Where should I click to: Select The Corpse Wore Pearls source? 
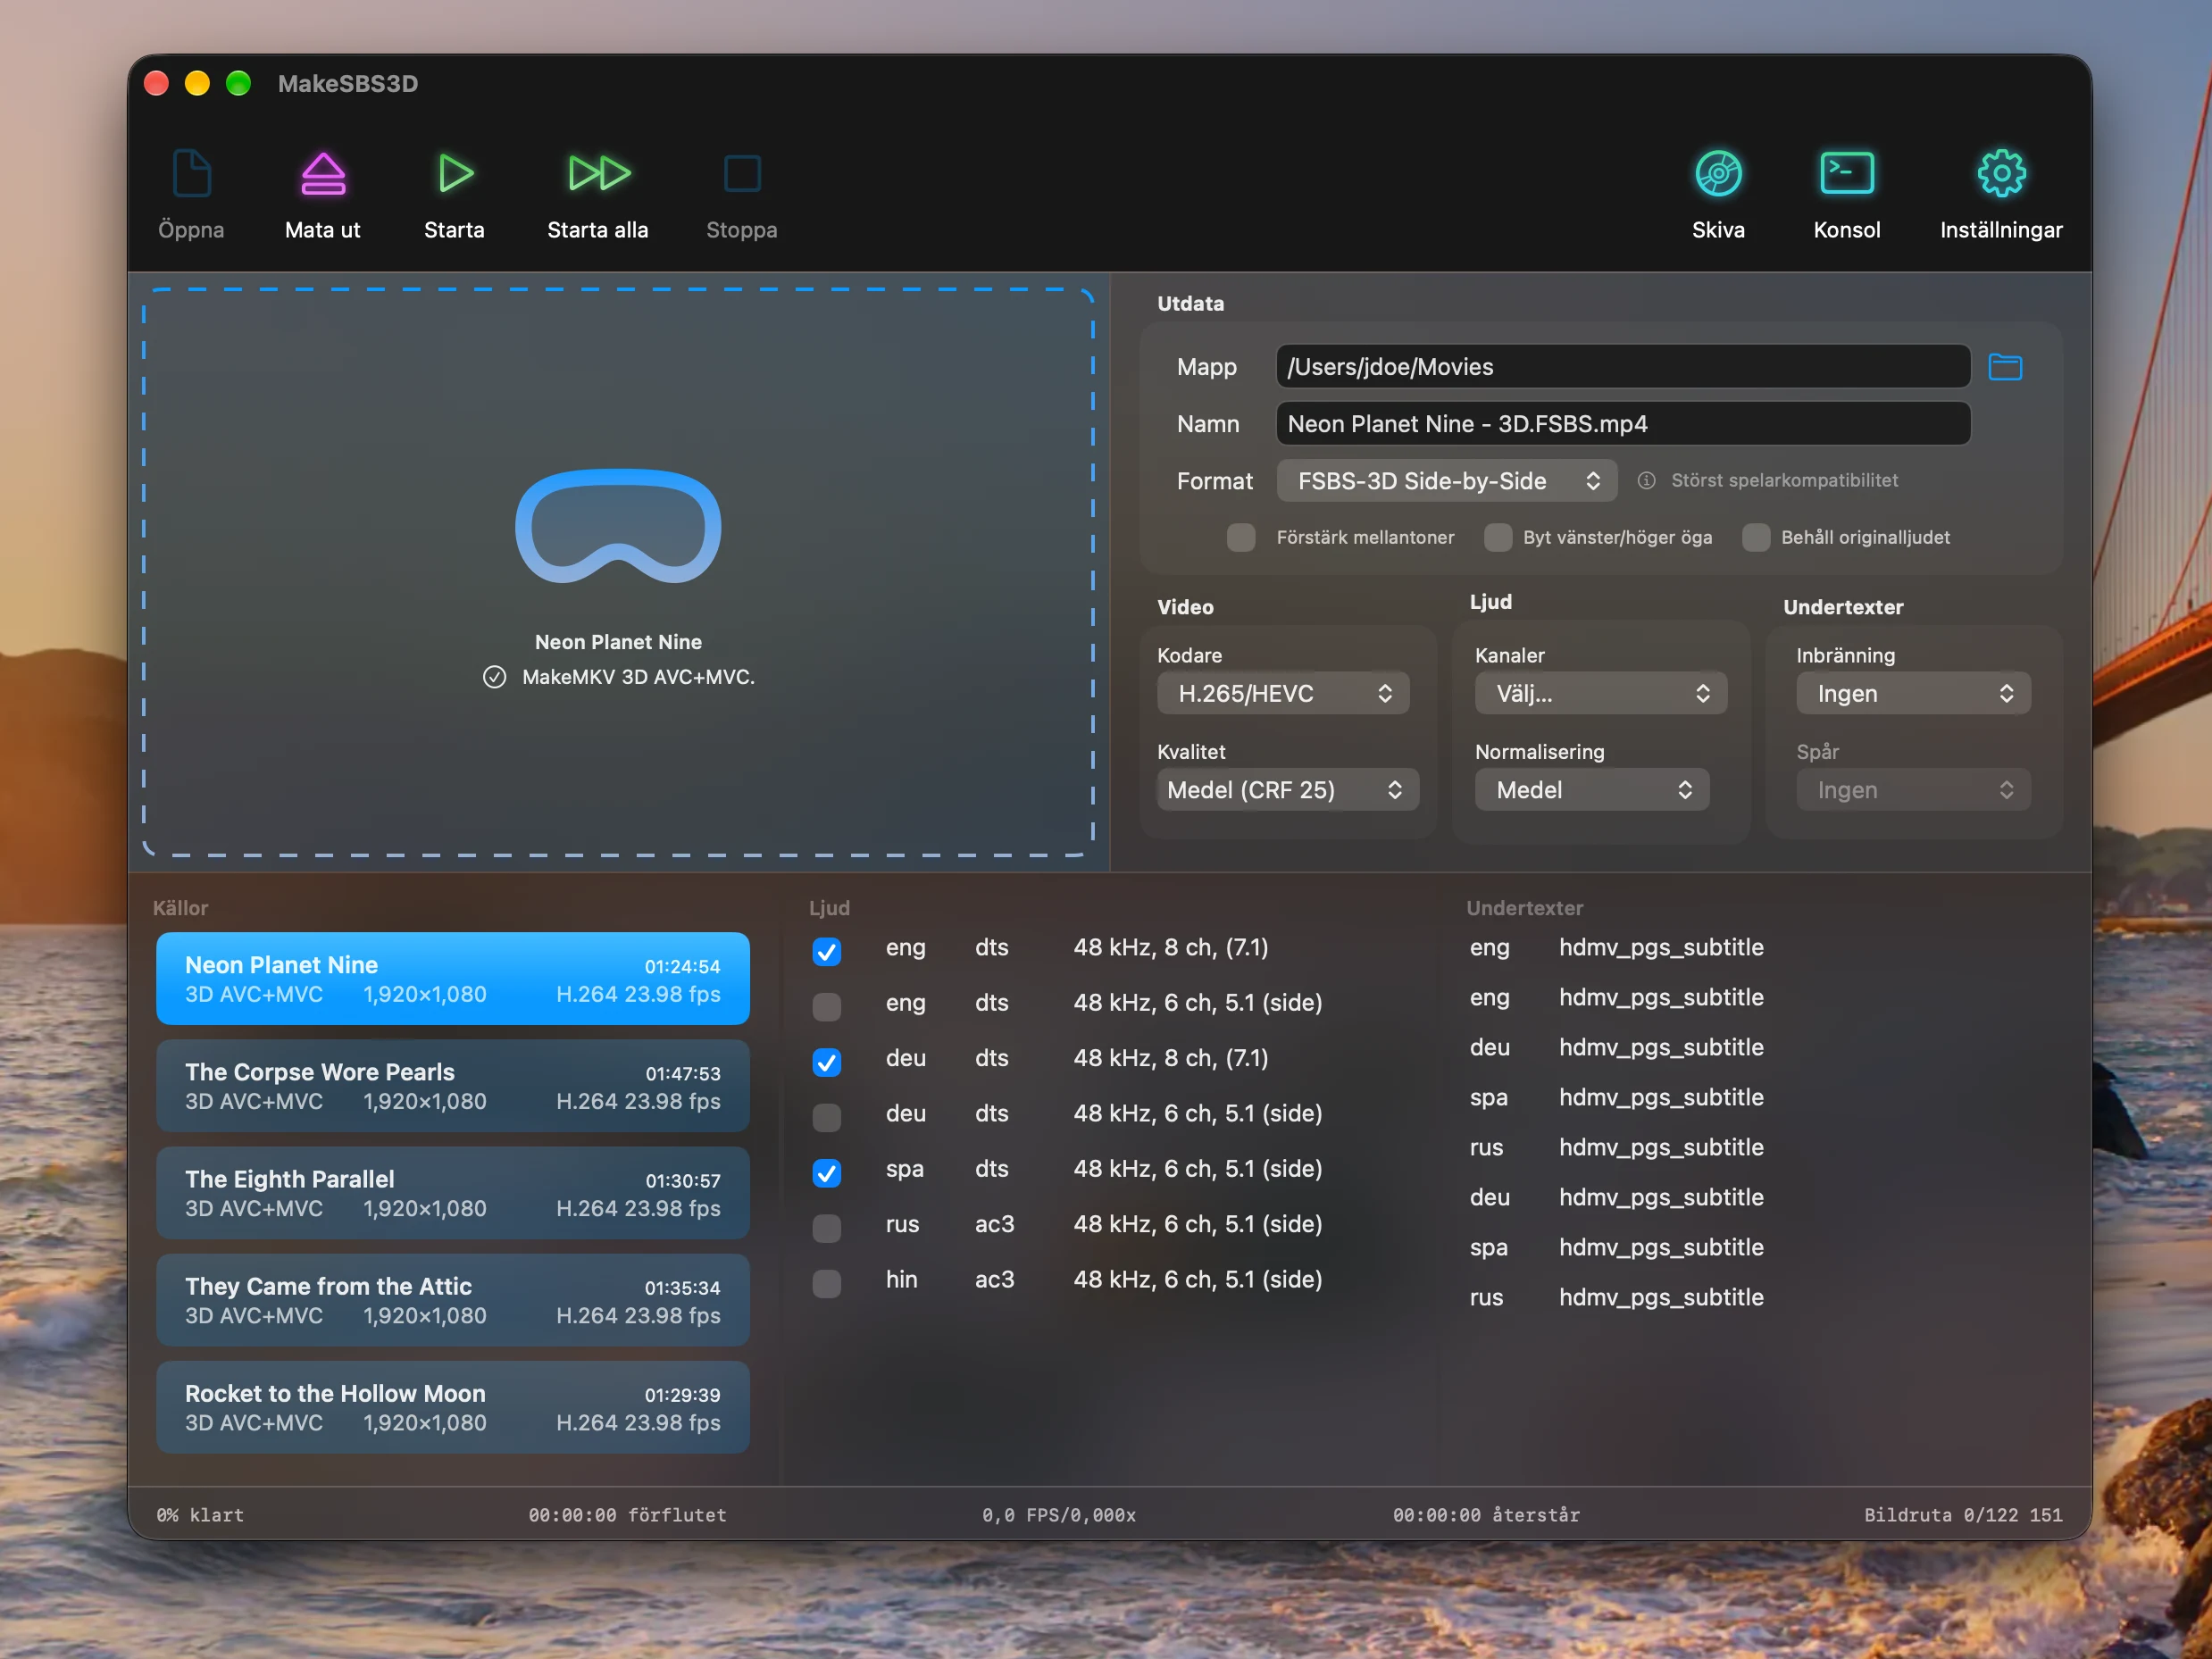tap(453, 1086)
